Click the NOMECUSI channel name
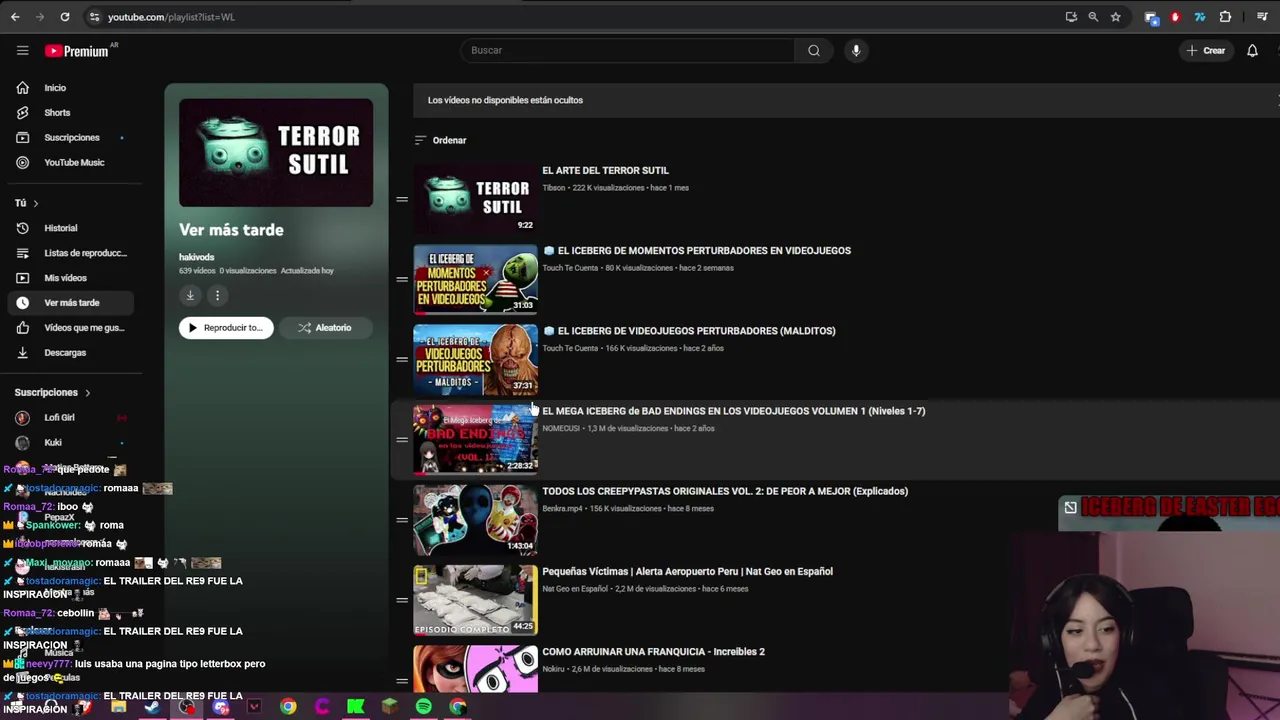Screen dimensions: 1280x720 click(x=560, y=428)
